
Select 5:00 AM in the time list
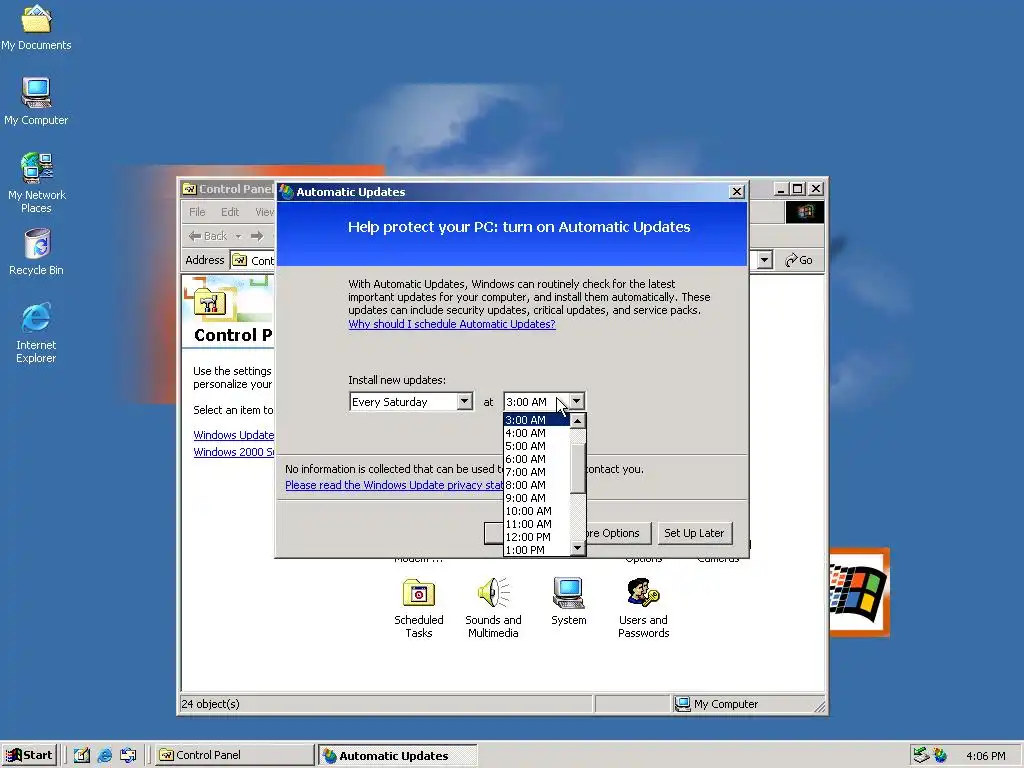click(x=536, y=446)
